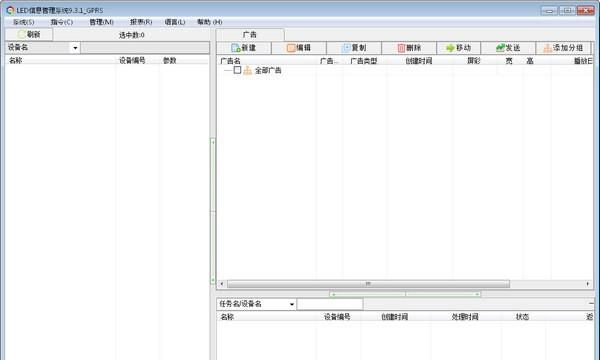The image size is (600, 360).
Task: Click the ad list horizontal scrollbar thumb
Action: tap(368, 284)
